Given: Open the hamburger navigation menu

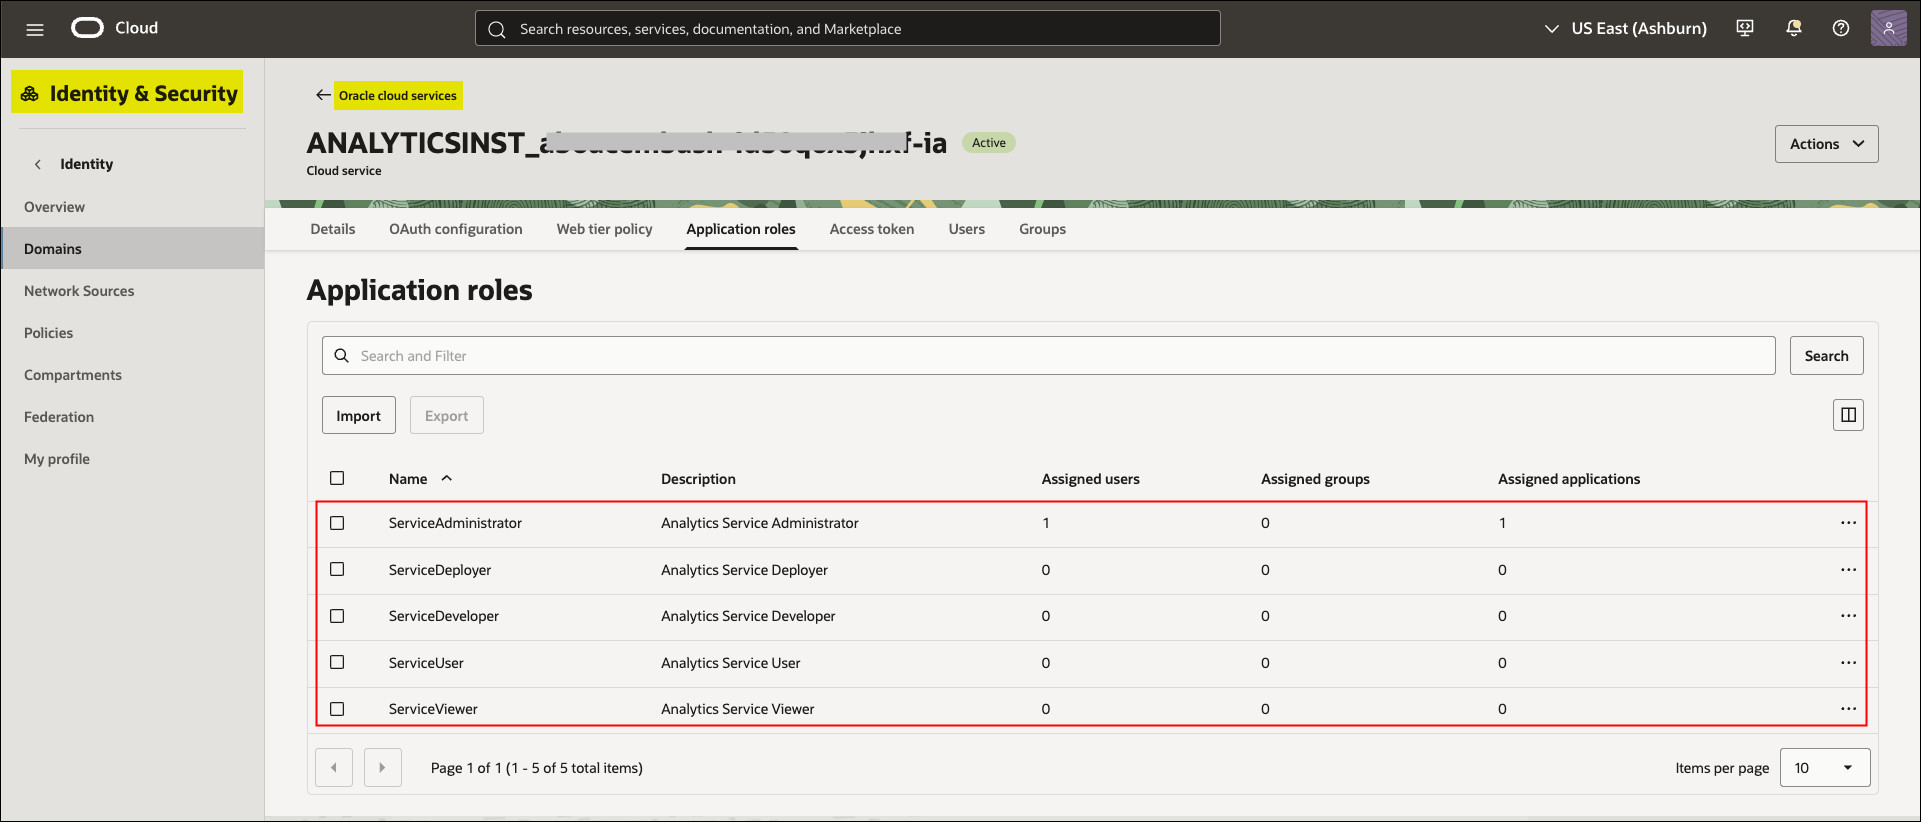Looking at the screenshot, I should [x=35, y=29].
